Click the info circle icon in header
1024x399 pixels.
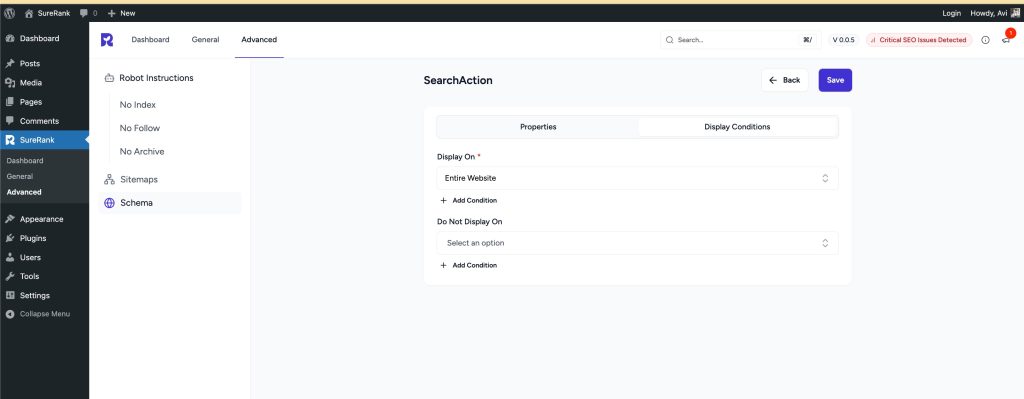pyautogui.click(x=985, y=40)
